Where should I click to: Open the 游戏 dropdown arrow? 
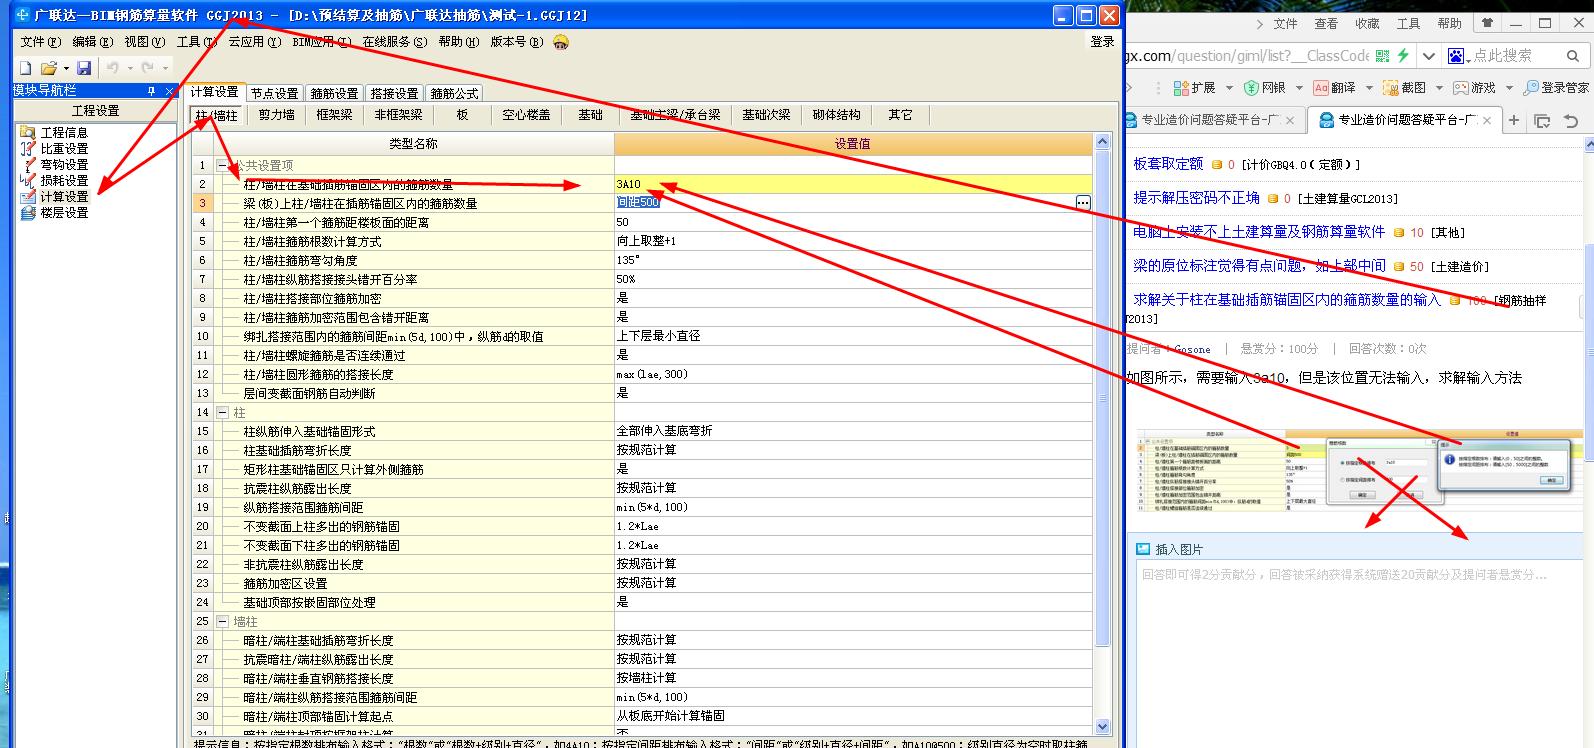(1509, 88)
